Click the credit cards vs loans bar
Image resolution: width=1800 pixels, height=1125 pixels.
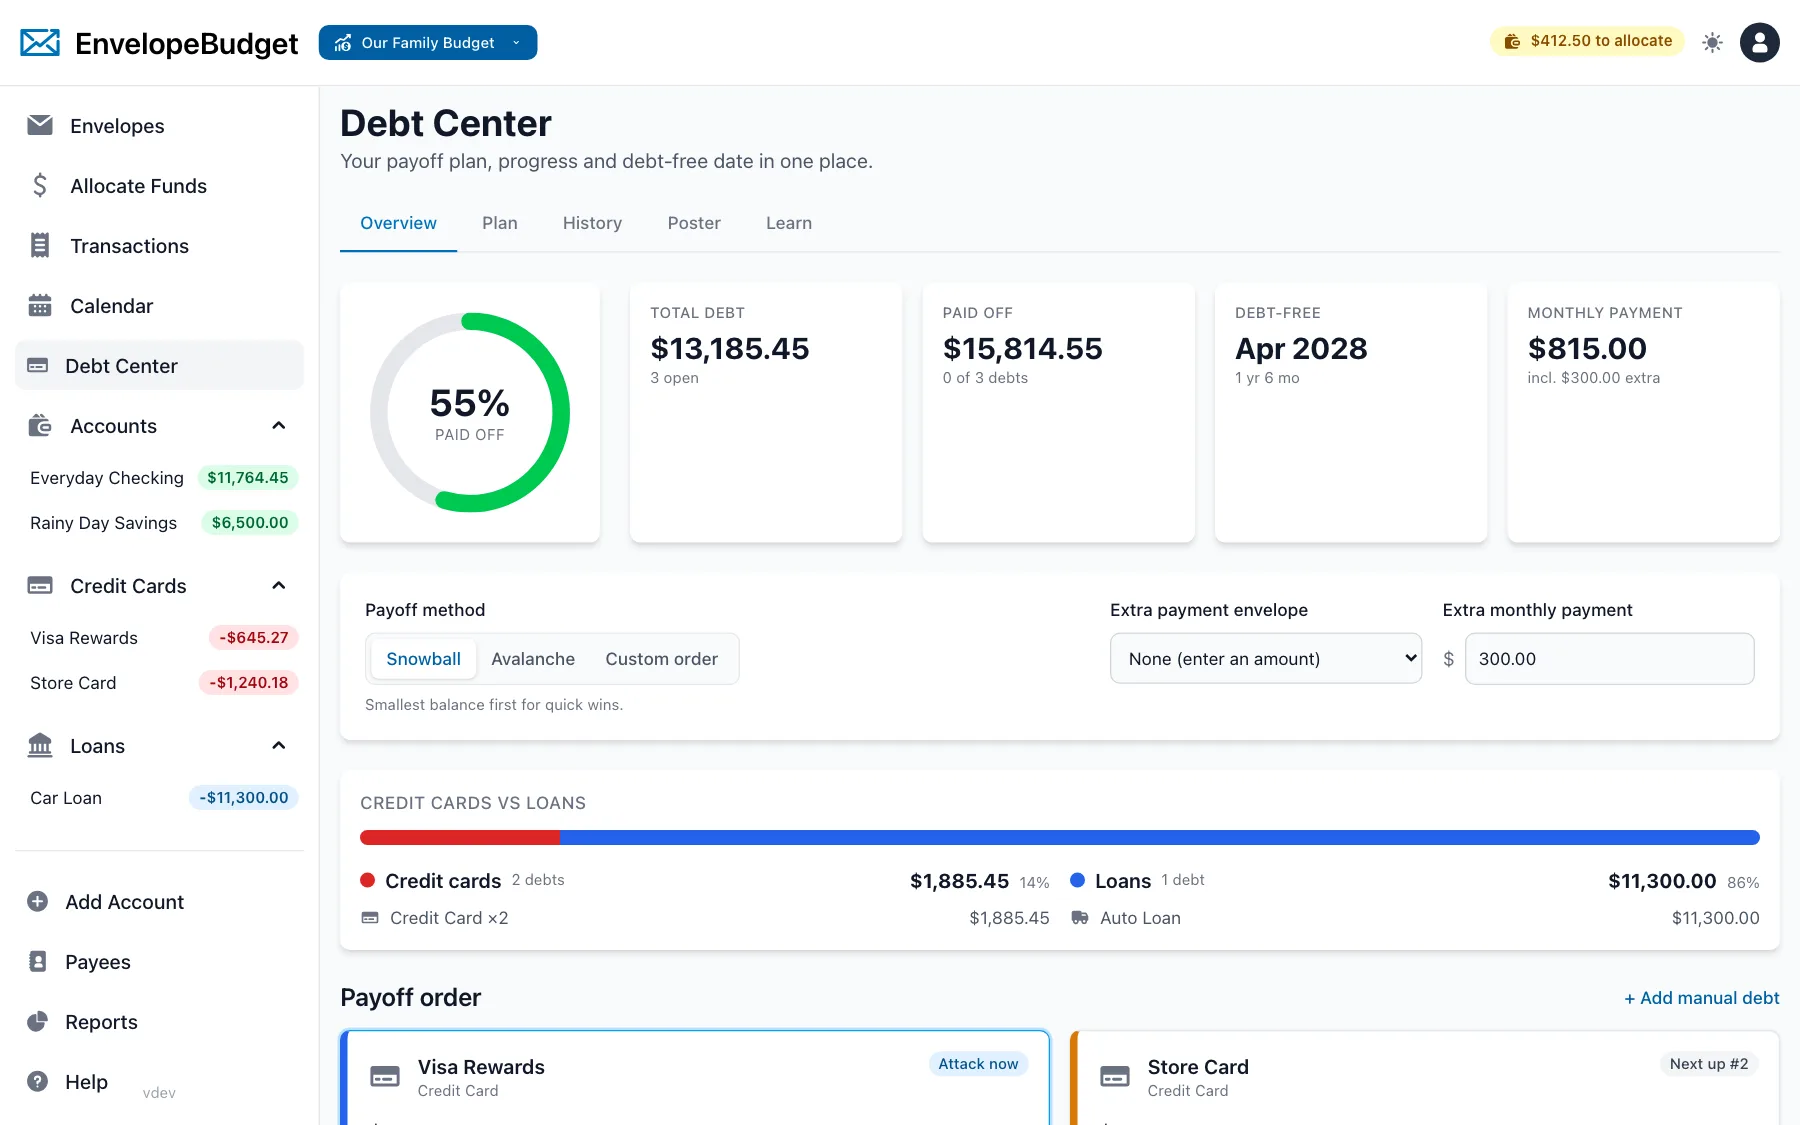tap(1060, 837)
